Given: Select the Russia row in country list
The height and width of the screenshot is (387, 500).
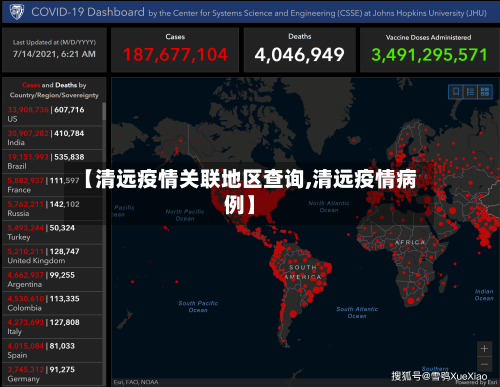Looking at the screenshot, I should [52, 209].
